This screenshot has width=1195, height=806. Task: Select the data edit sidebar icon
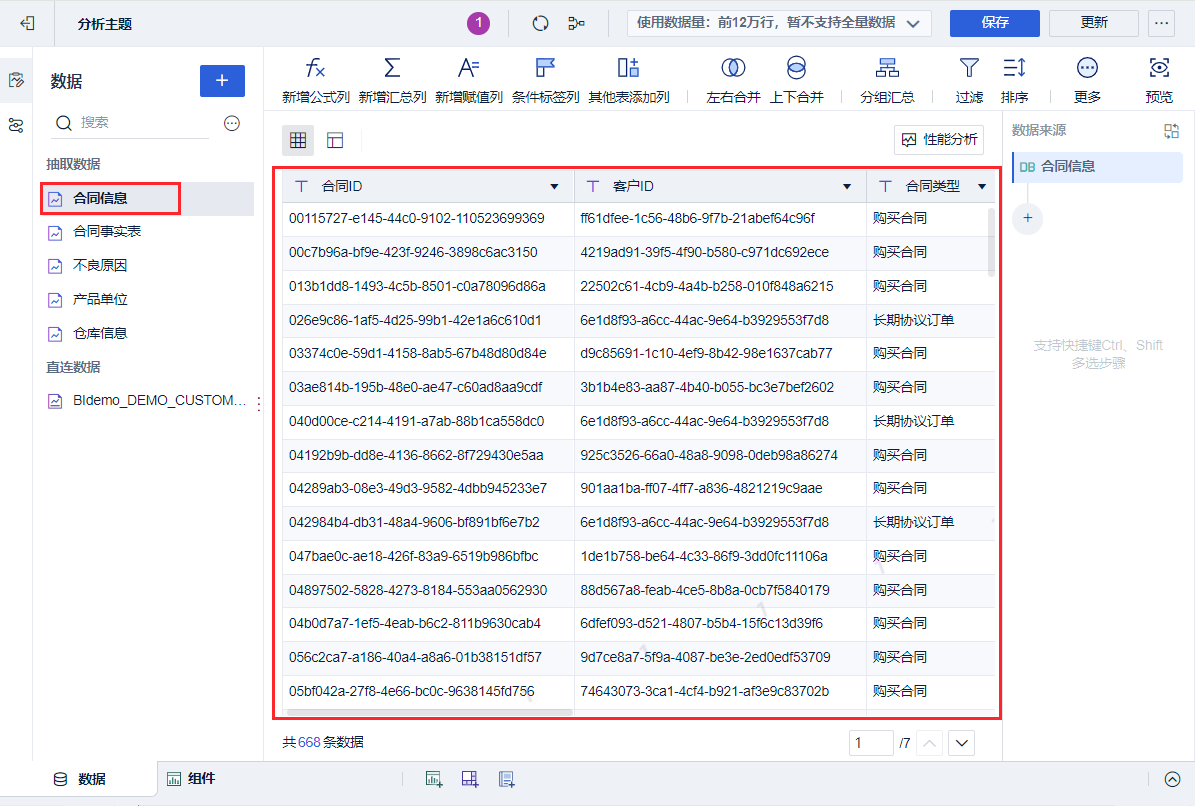tap(16, 80)
